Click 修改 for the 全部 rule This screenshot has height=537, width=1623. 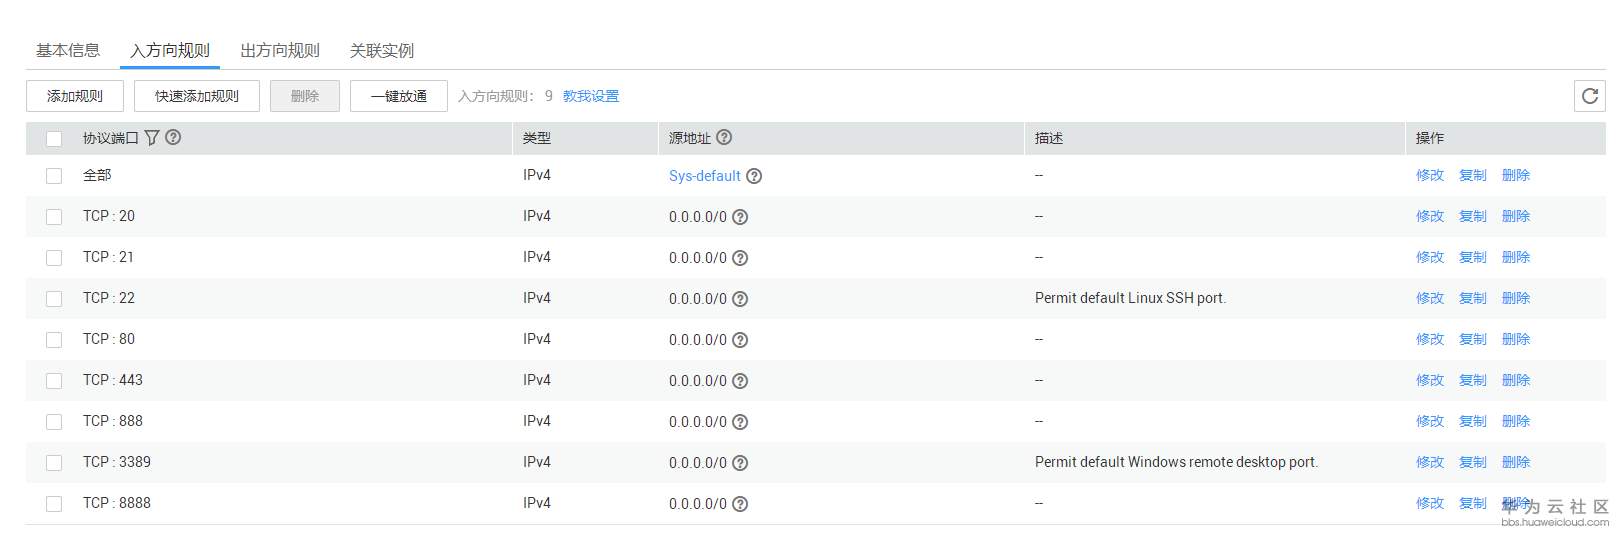(1430, 175)
